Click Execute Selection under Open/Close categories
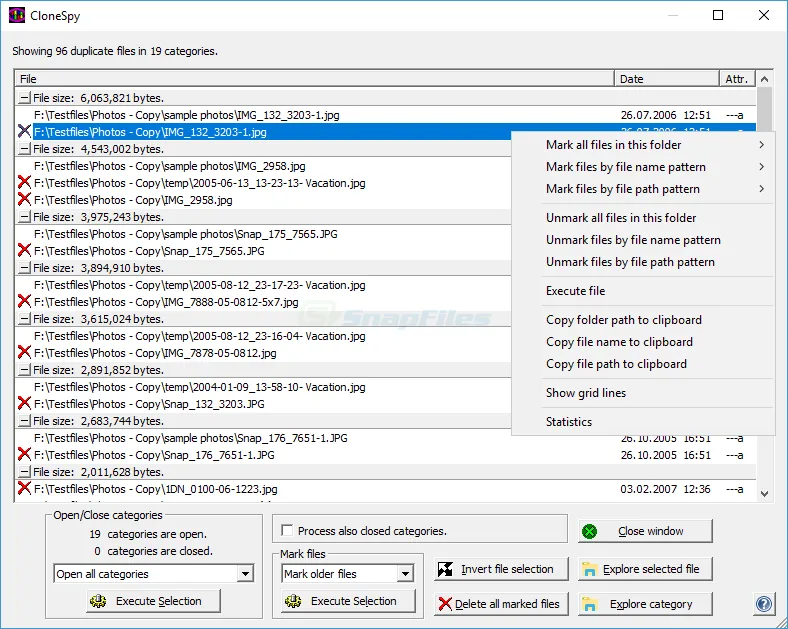Image resolution: width=788 pixels, height=629 pixels. pyautogui.click(x=153, y=601)
